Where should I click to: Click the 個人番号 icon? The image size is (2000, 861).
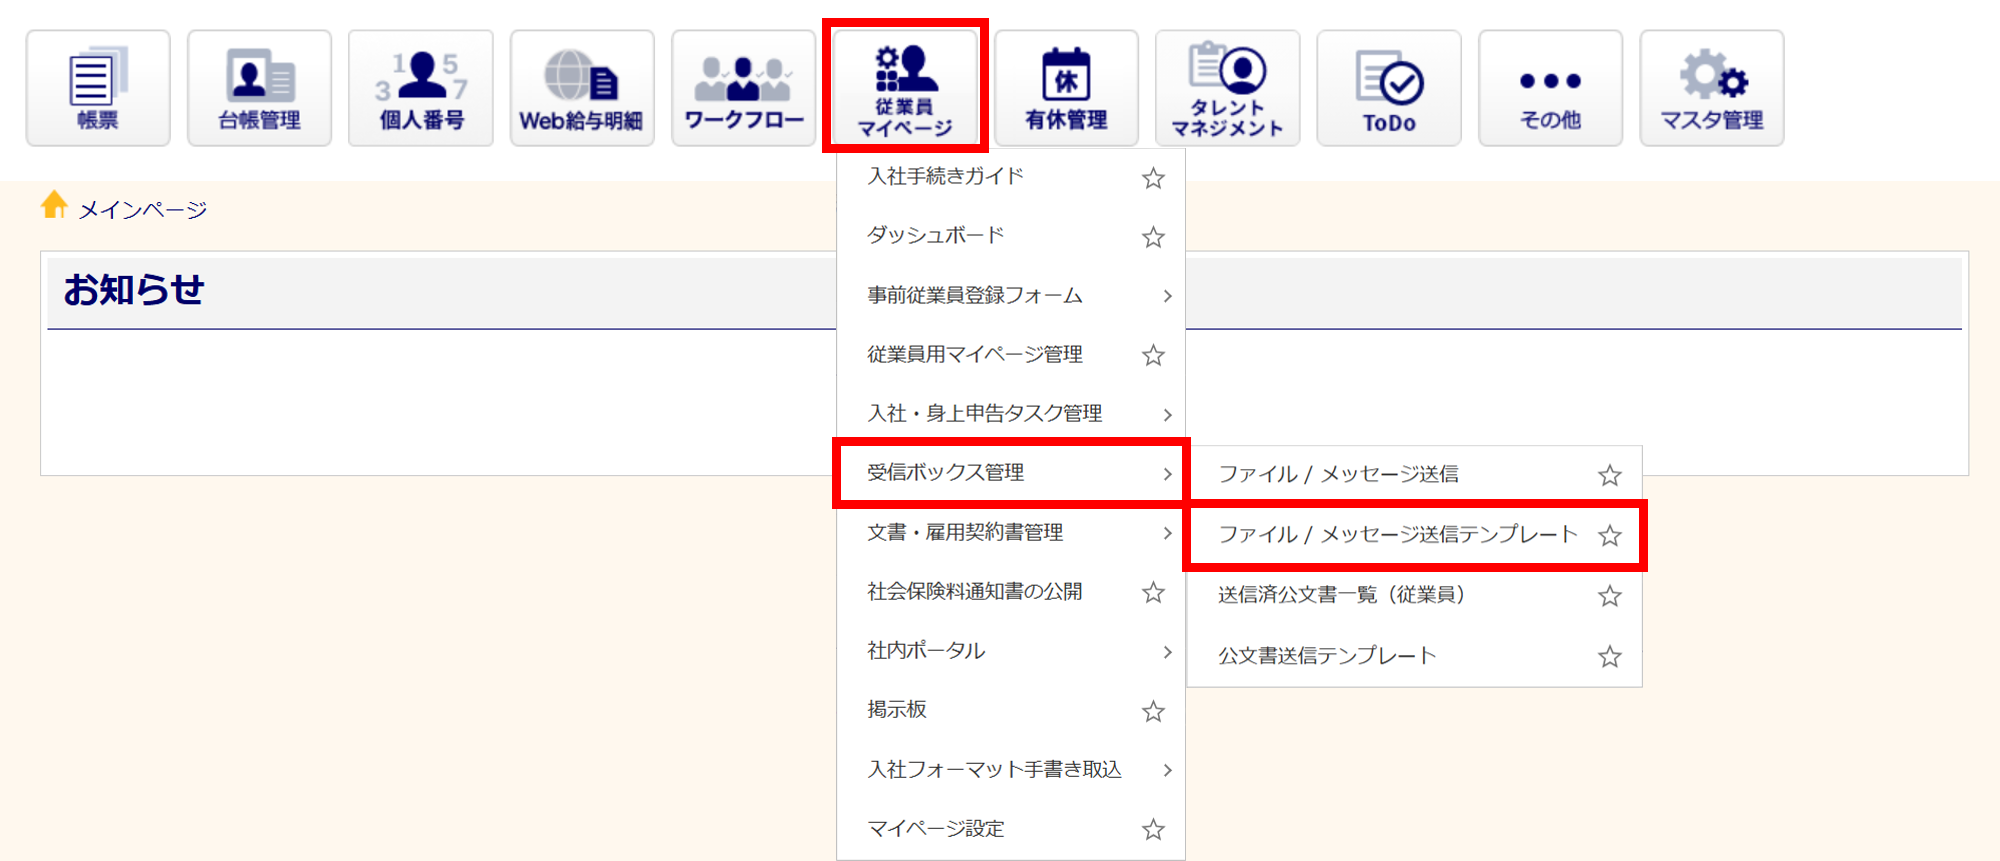point(421,88)
